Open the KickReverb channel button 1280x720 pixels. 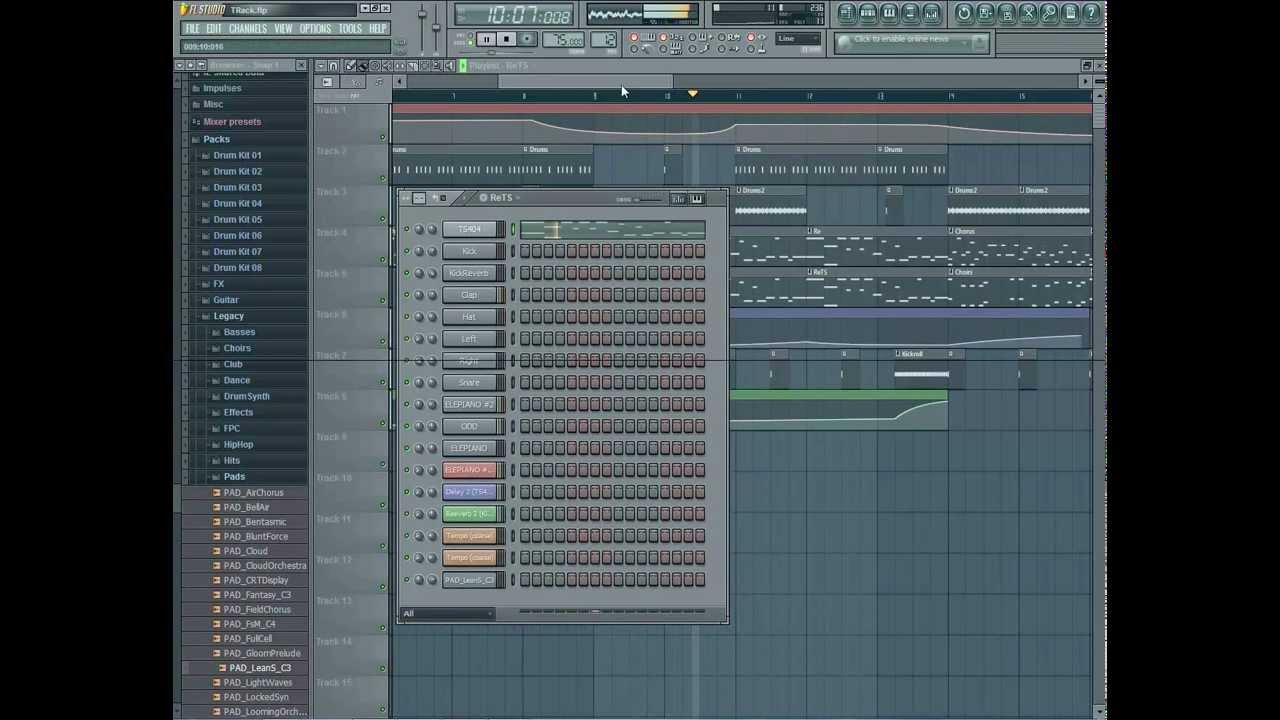pyautogui.click(x=469, y=273)
